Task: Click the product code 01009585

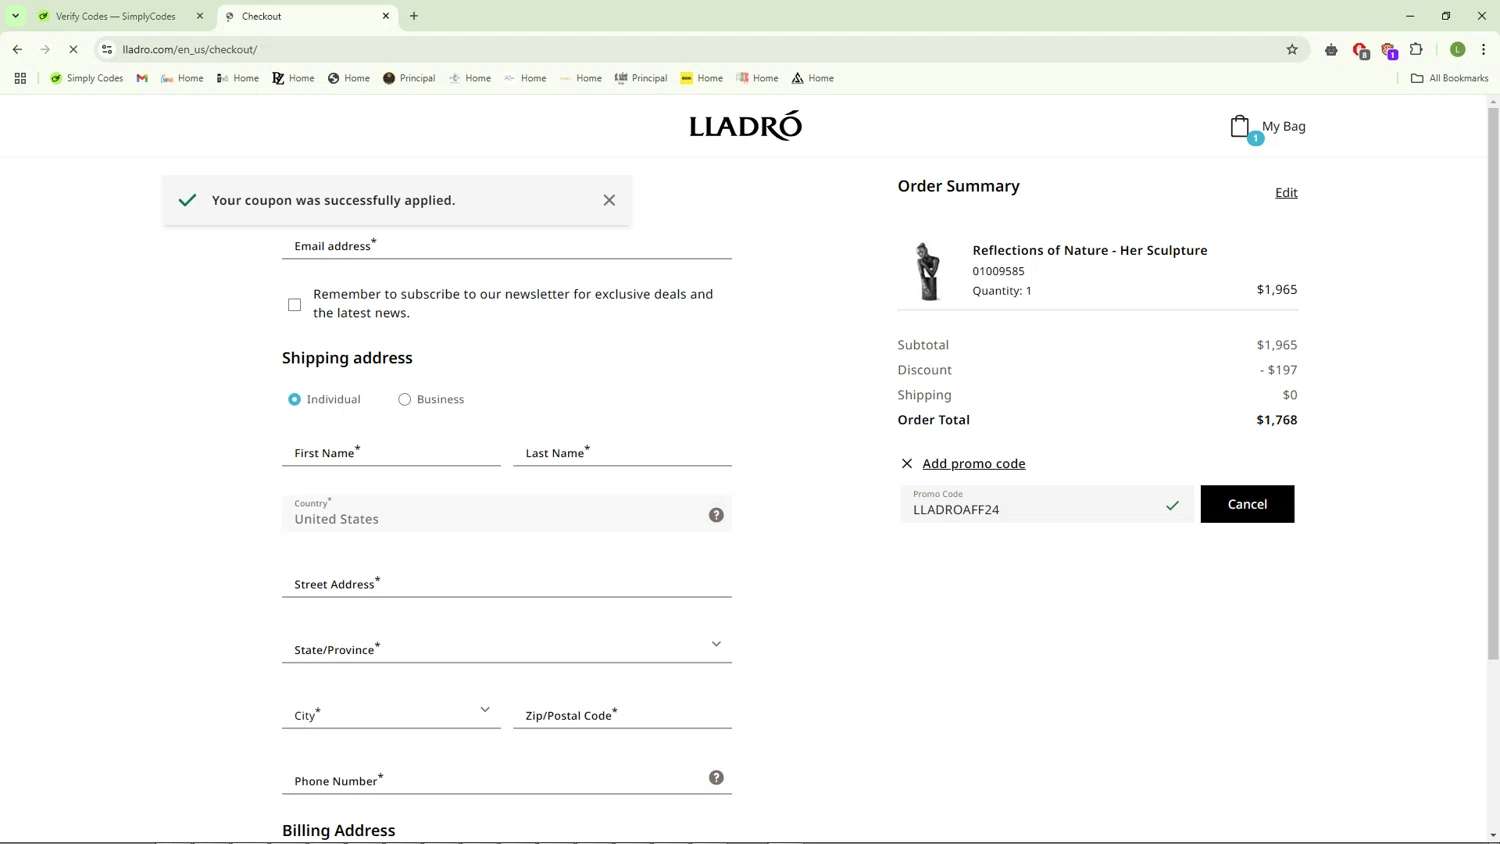Action: point(998,271)
